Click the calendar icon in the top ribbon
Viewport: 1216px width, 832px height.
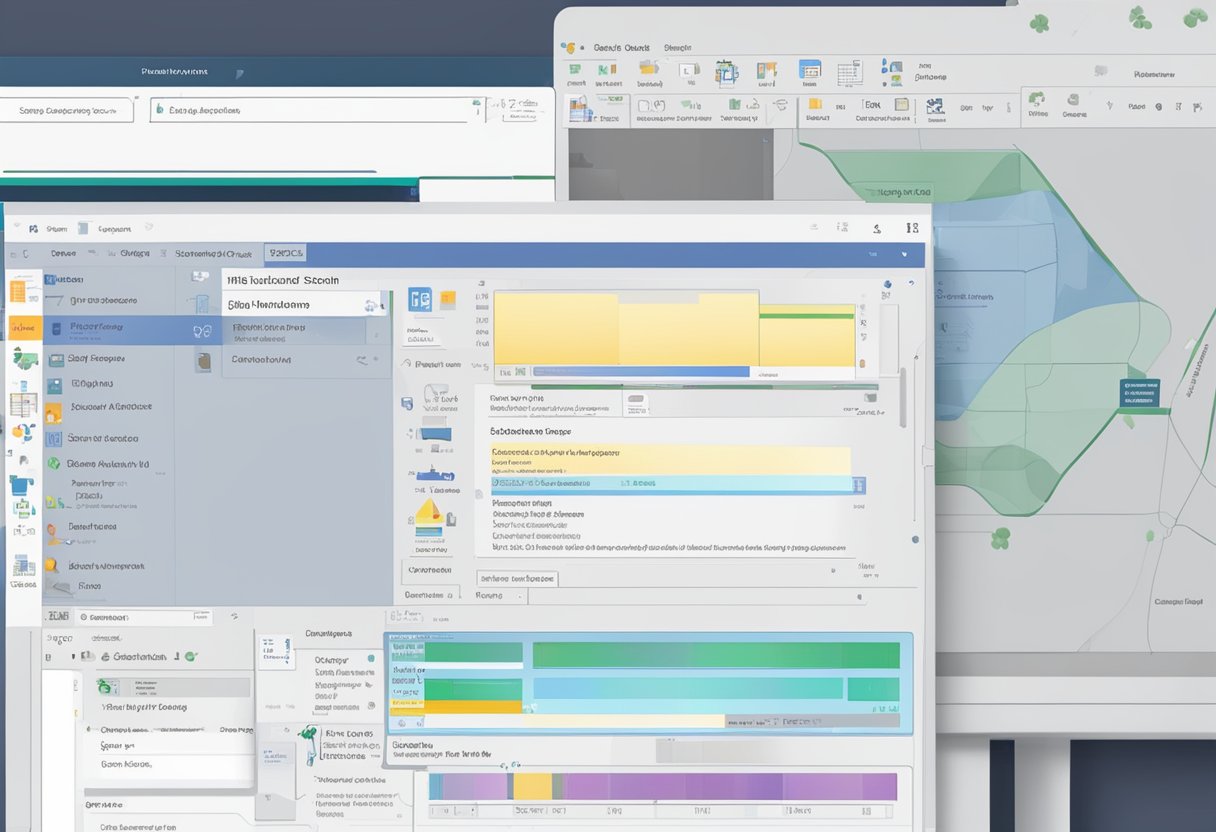point(809,70)
